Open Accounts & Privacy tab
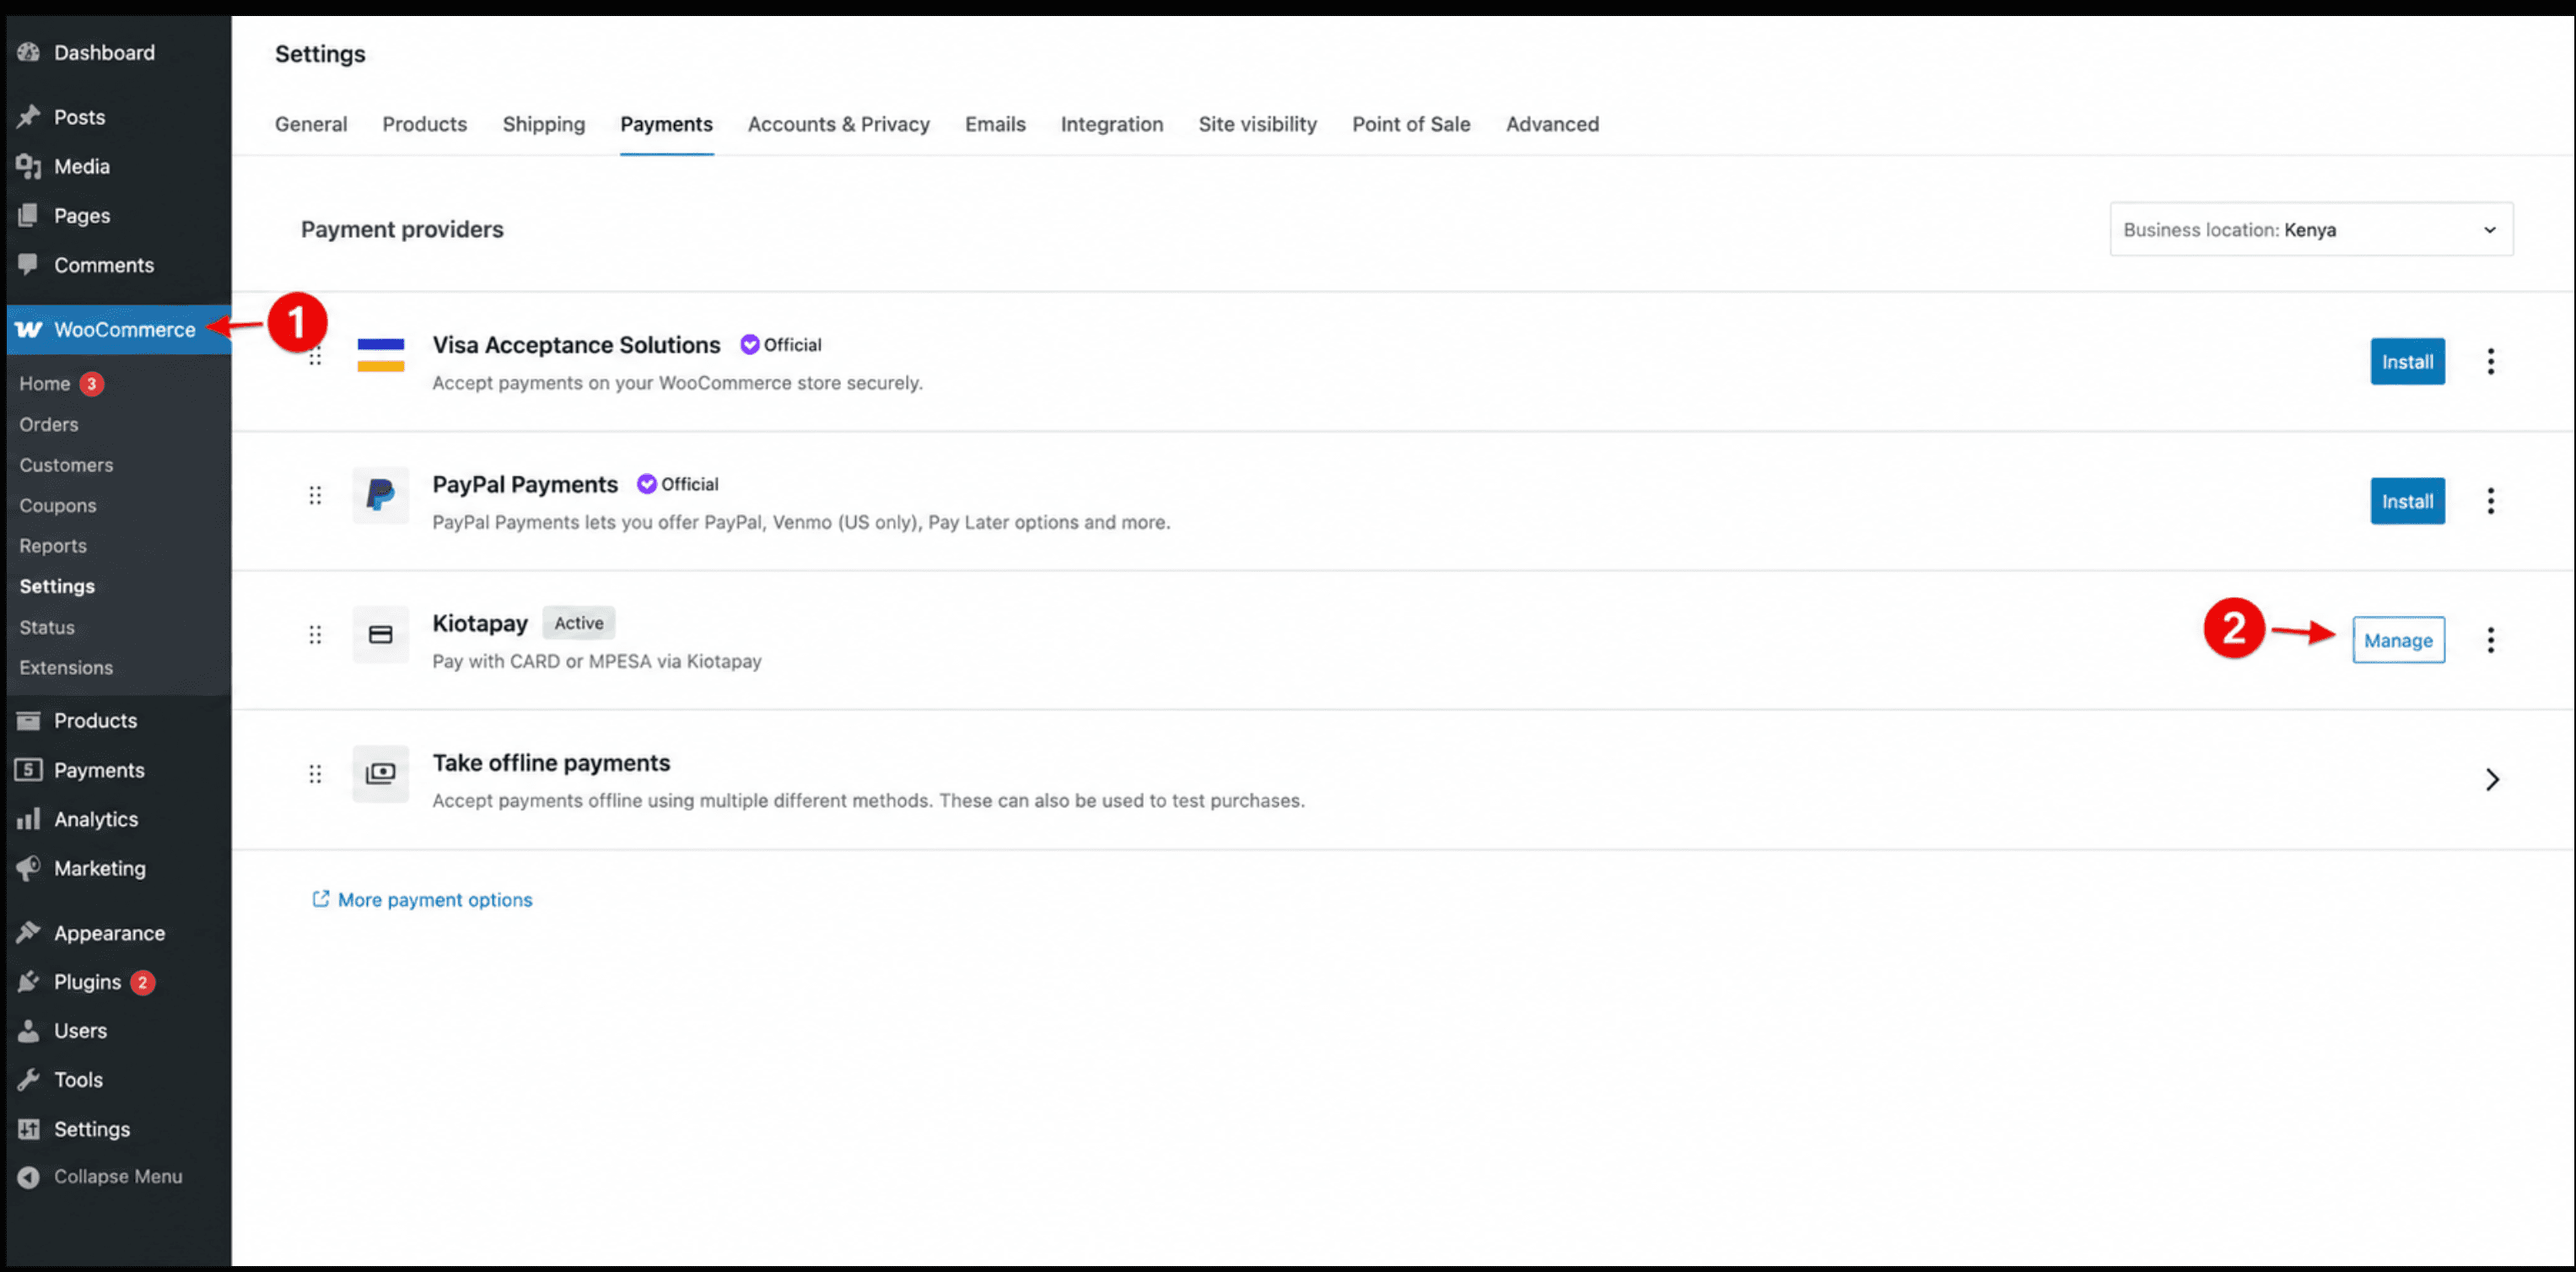 pos(838,124)
